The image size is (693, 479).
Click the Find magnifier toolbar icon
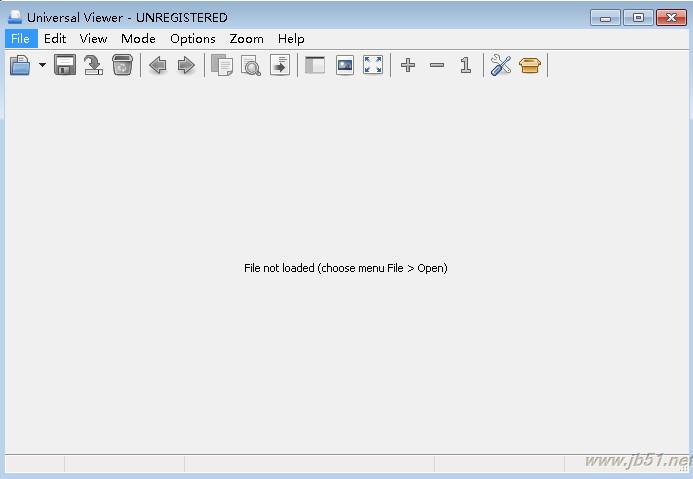(x=251, y=65)
